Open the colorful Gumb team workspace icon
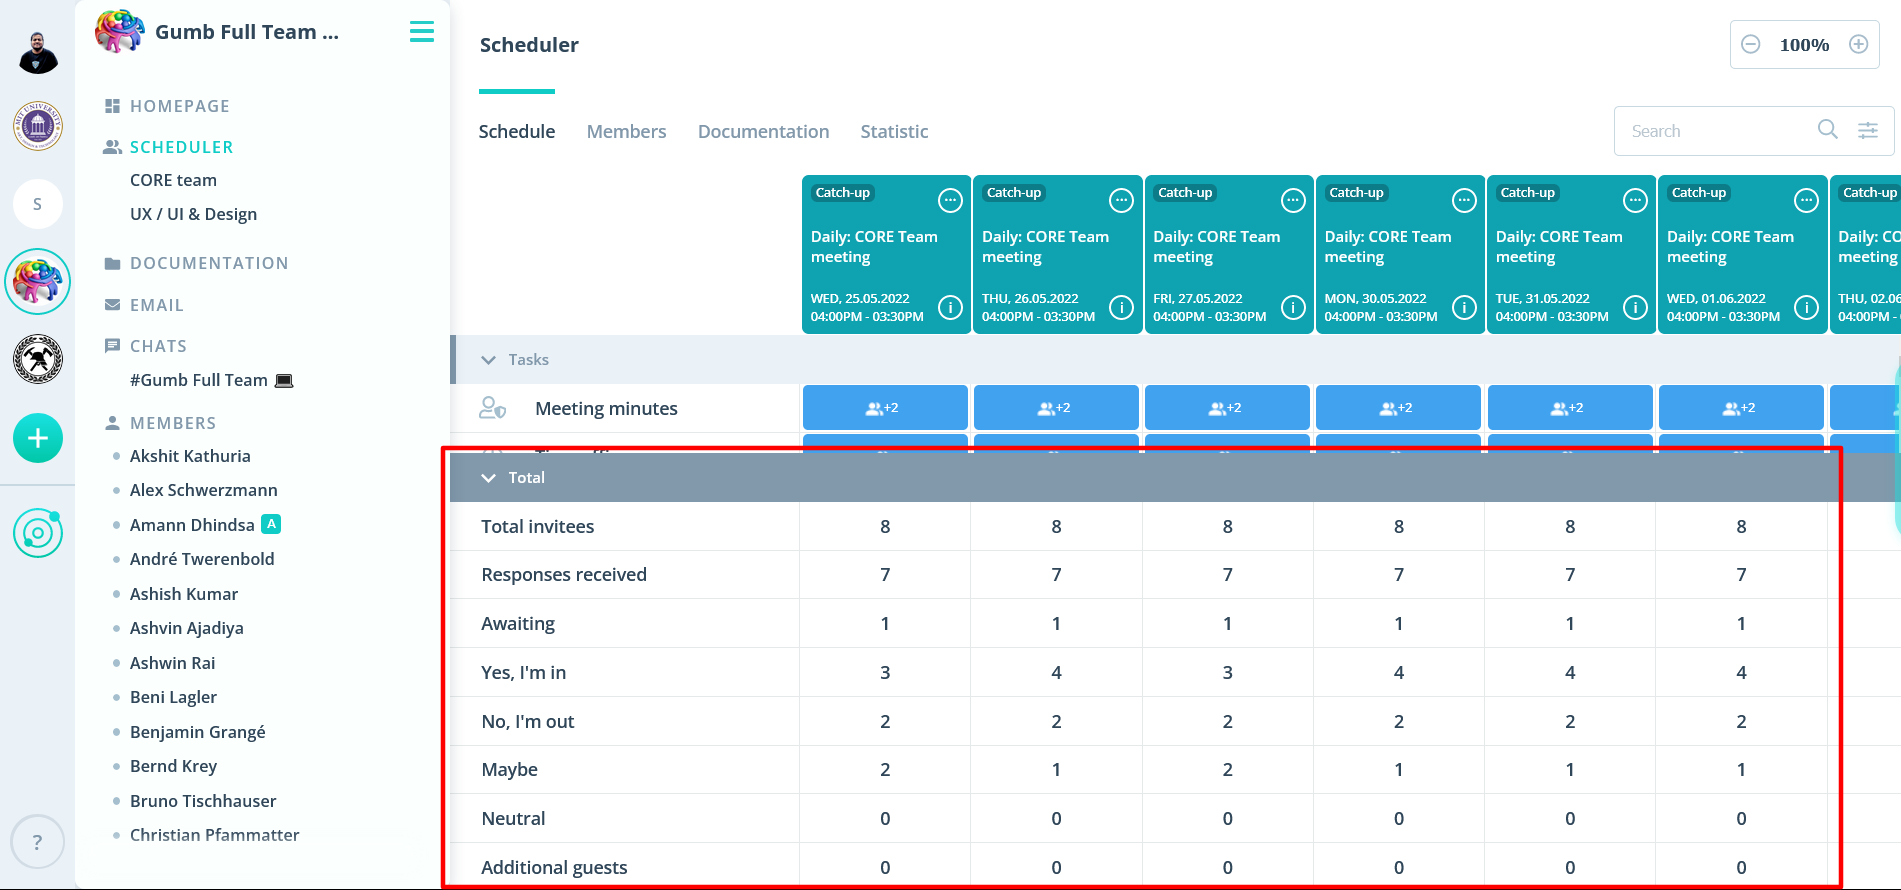Viewport: 1901px width, 890px height. pos(38,282)
